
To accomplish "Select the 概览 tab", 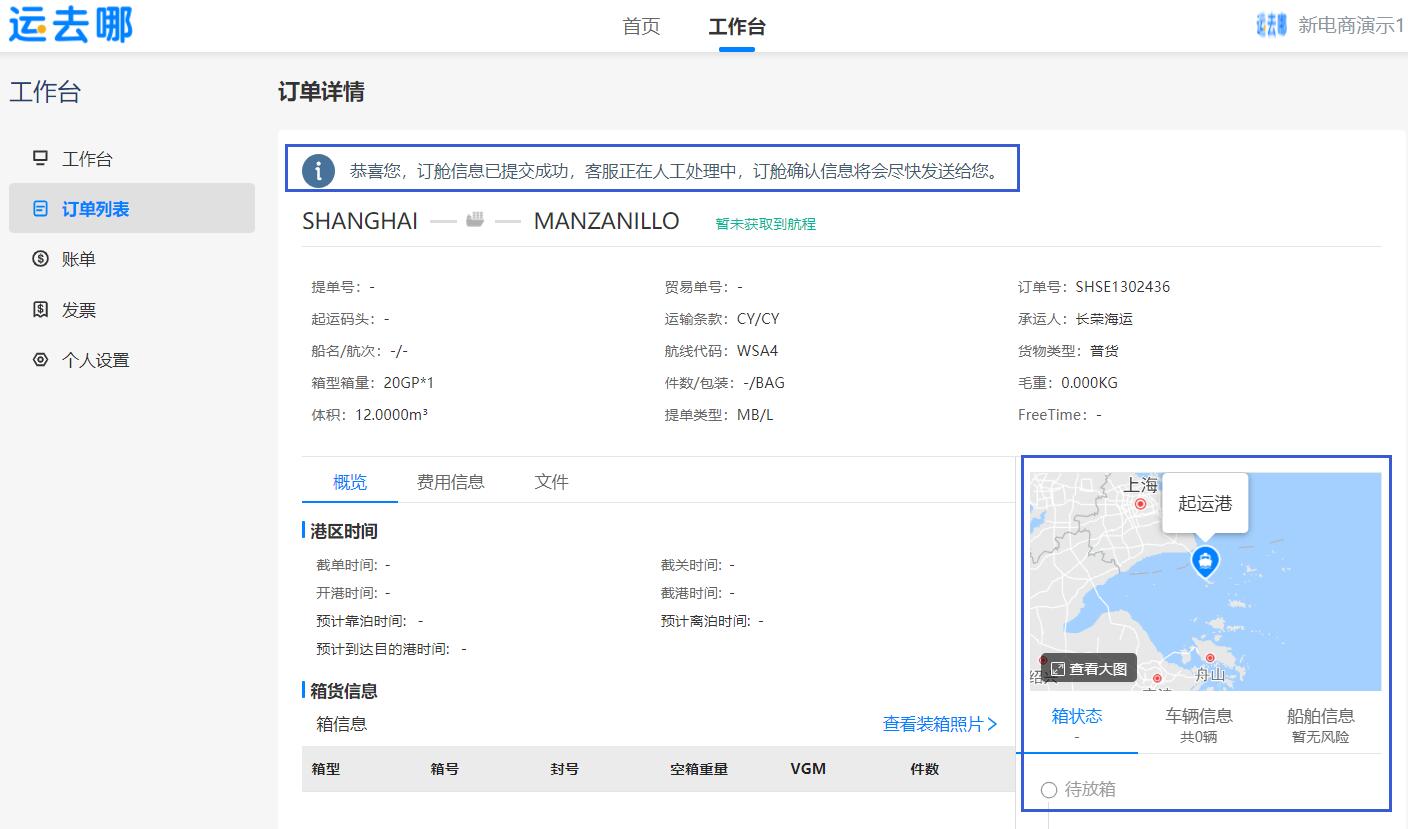I will [x=350, y=482].
